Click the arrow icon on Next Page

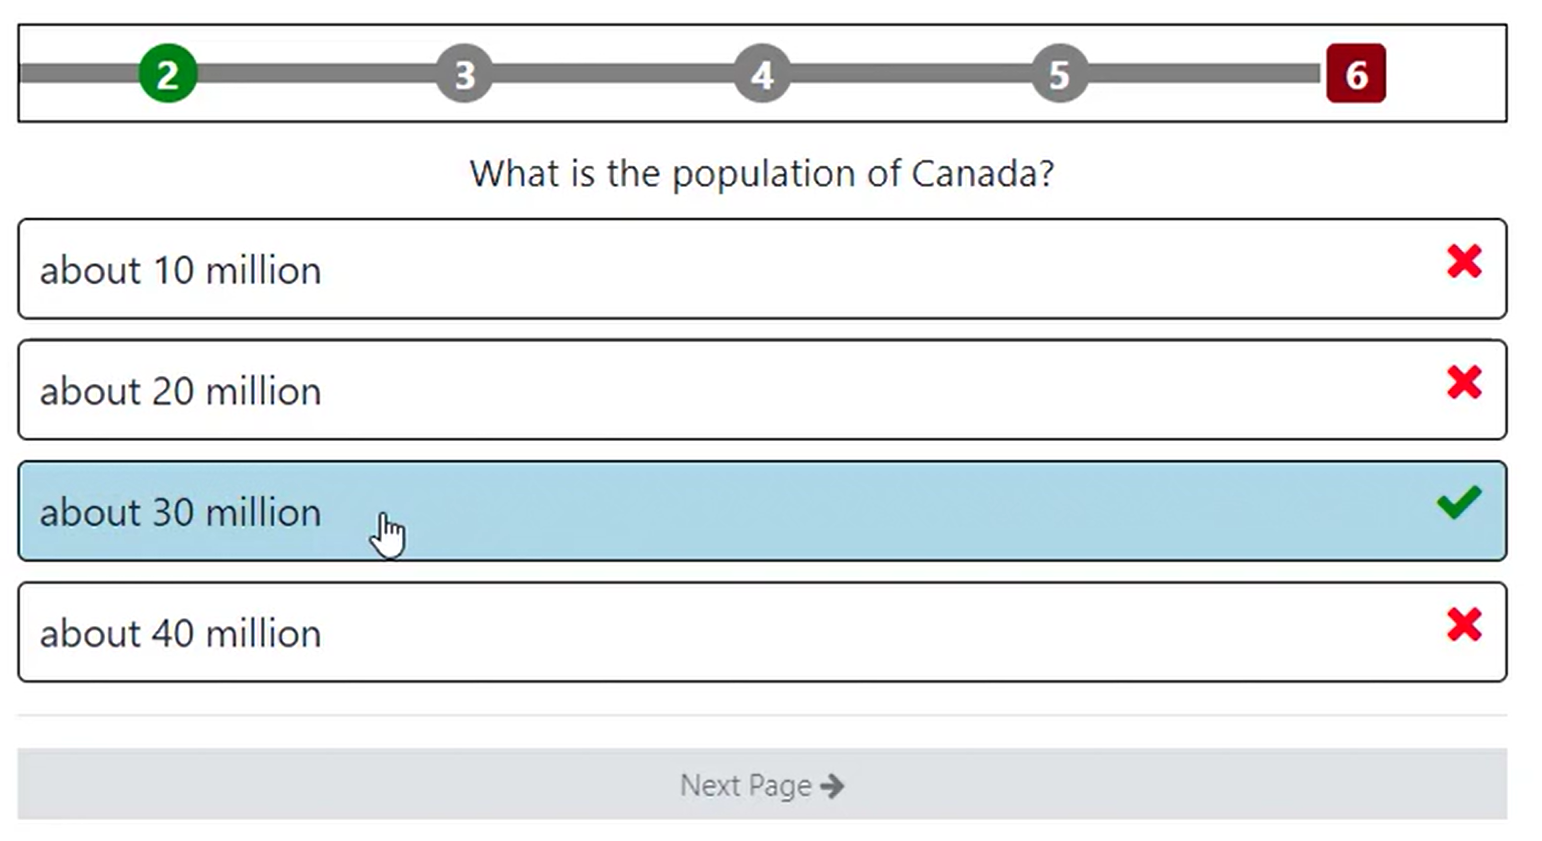(832, 787)
